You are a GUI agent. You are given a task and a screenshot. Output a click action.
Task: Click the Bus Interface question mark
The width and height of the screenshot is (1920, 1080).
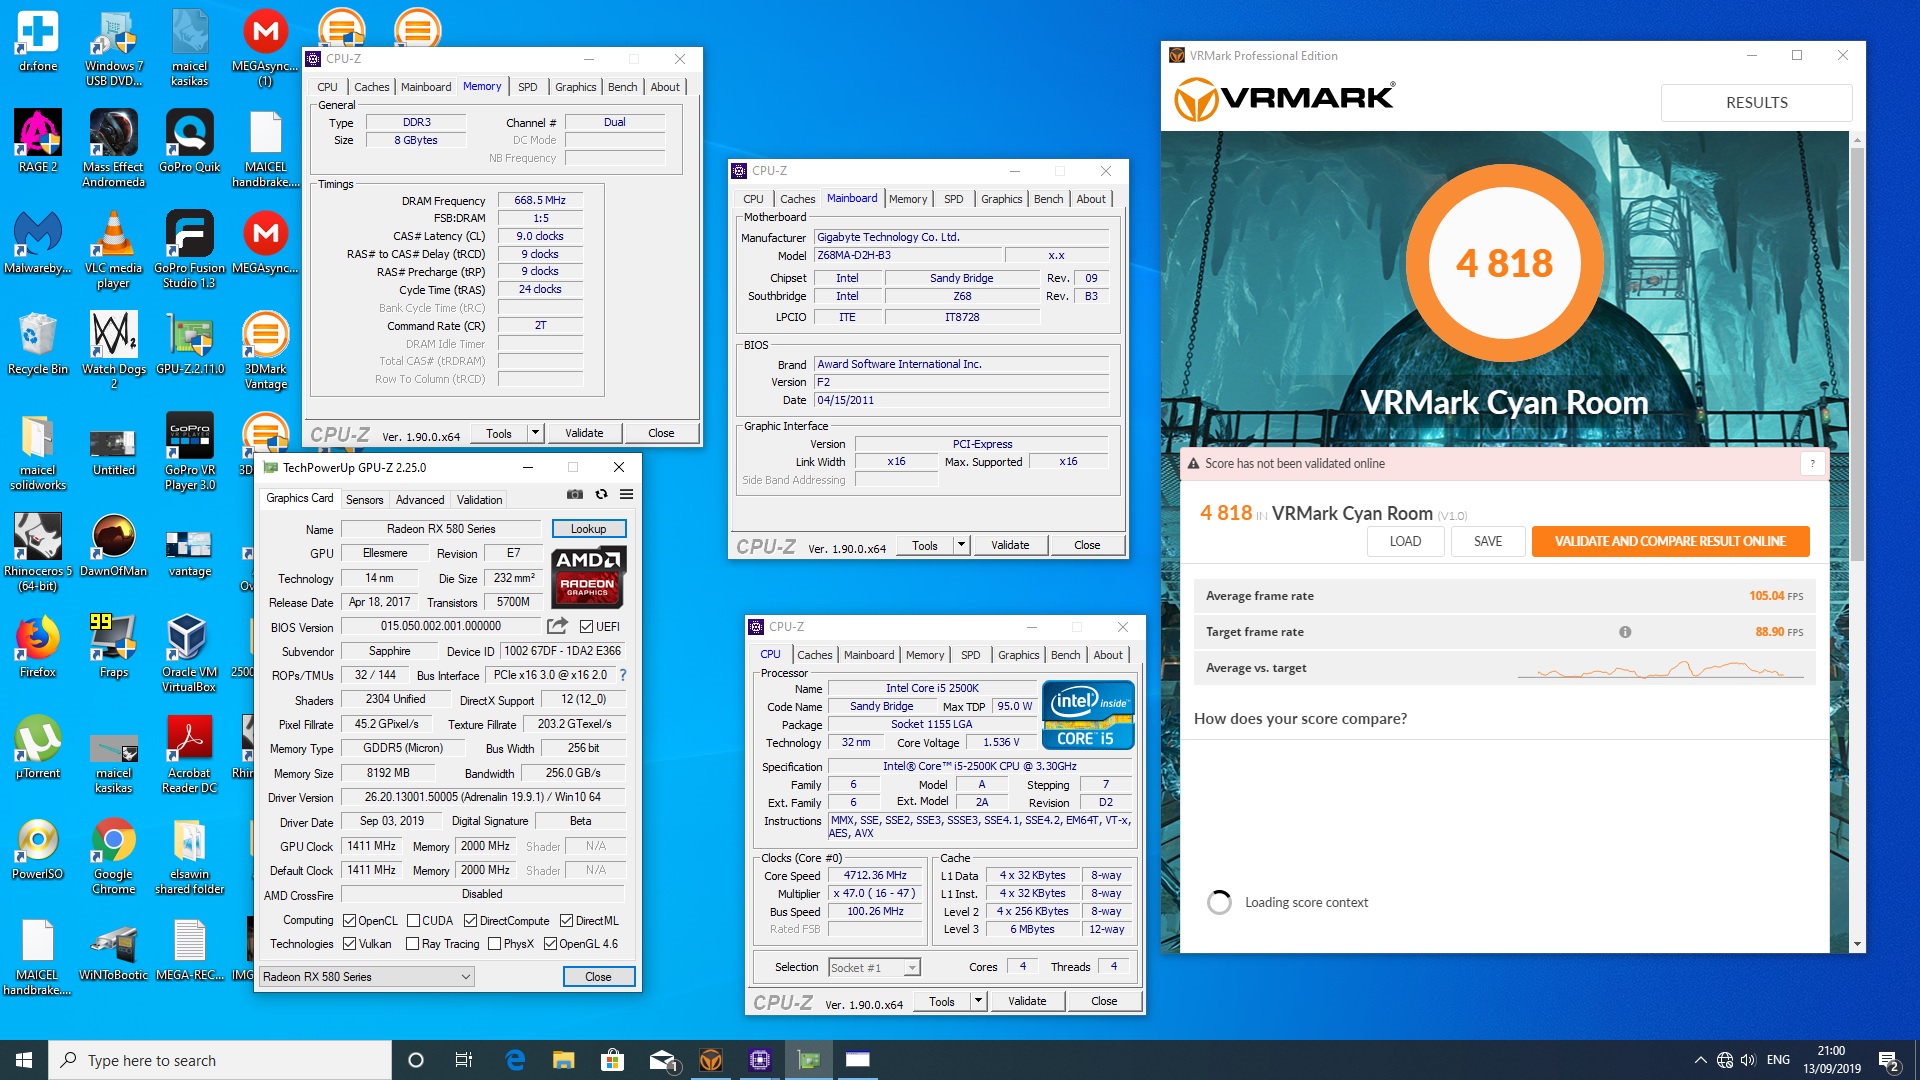(x=623, y=675)
